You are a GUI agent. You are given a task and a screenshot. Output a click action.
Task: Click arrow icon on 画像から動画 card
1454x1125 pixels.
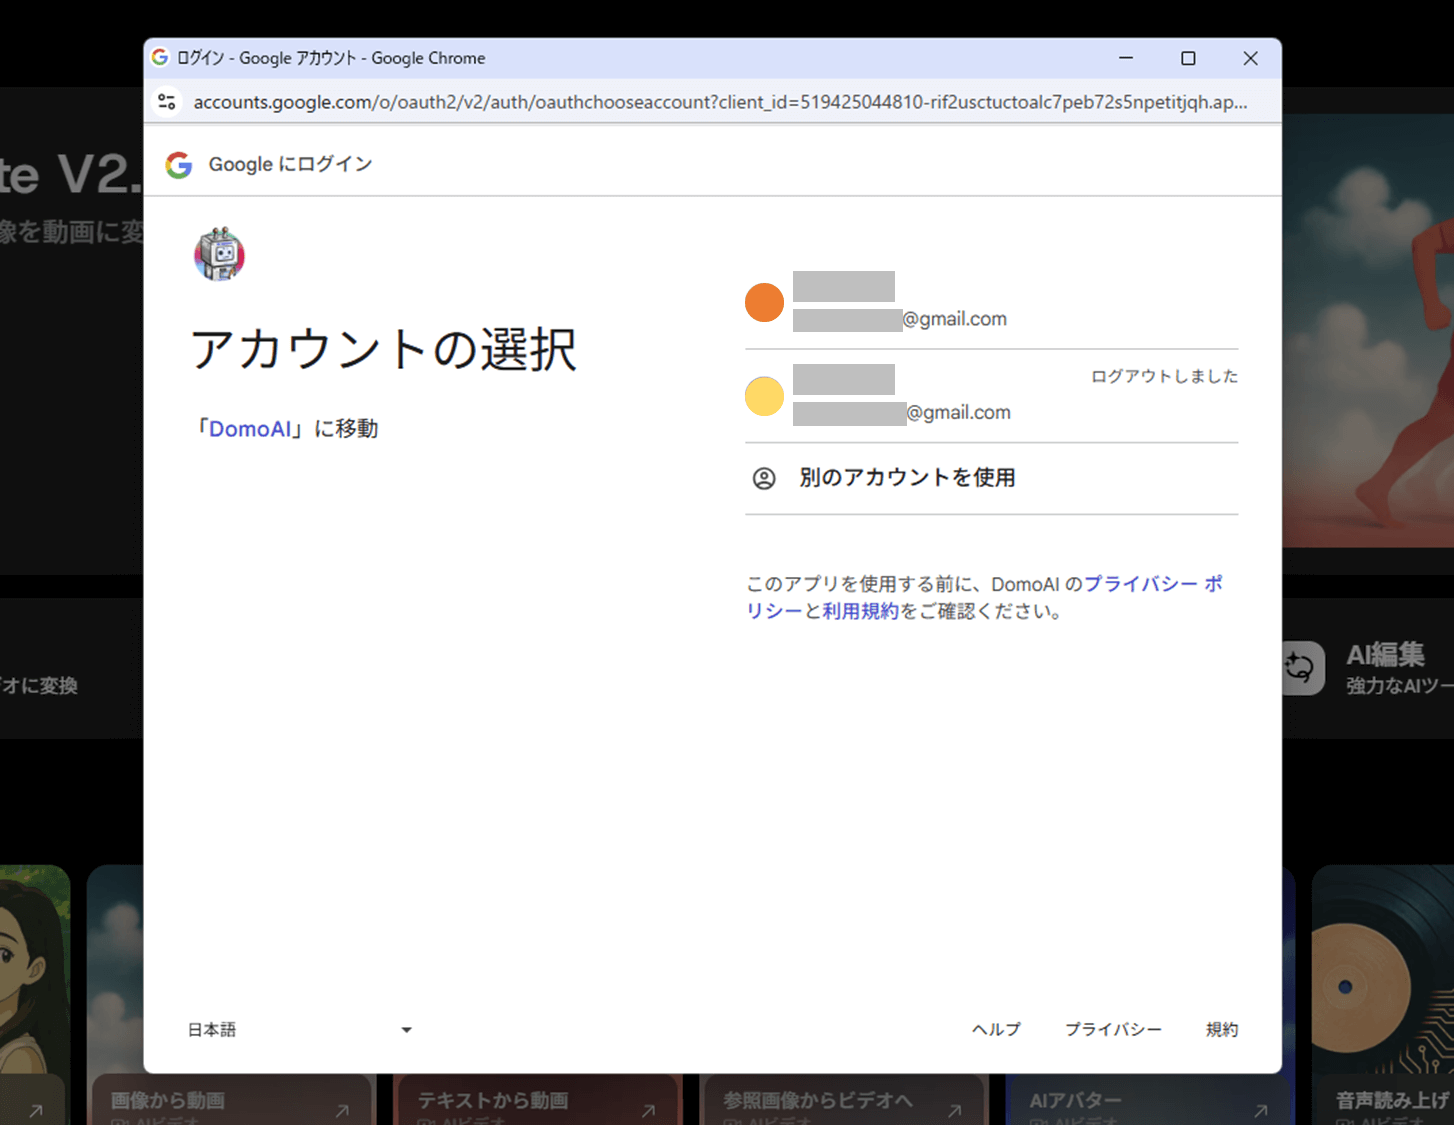[x=342, y=1110]
